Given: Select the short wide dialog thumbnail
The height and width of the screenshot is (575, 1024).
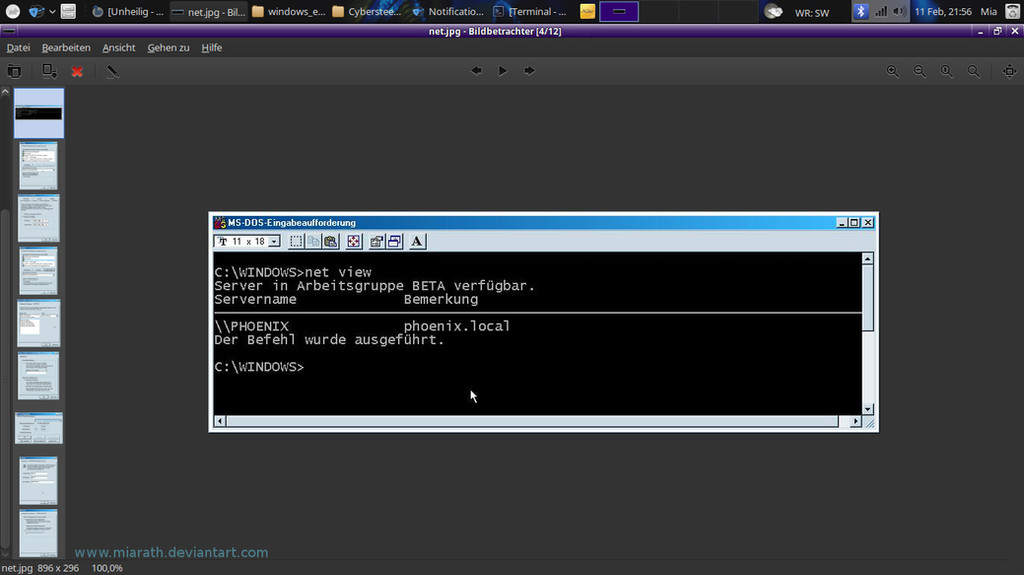Looking at the screenshot, I should 39,428.
